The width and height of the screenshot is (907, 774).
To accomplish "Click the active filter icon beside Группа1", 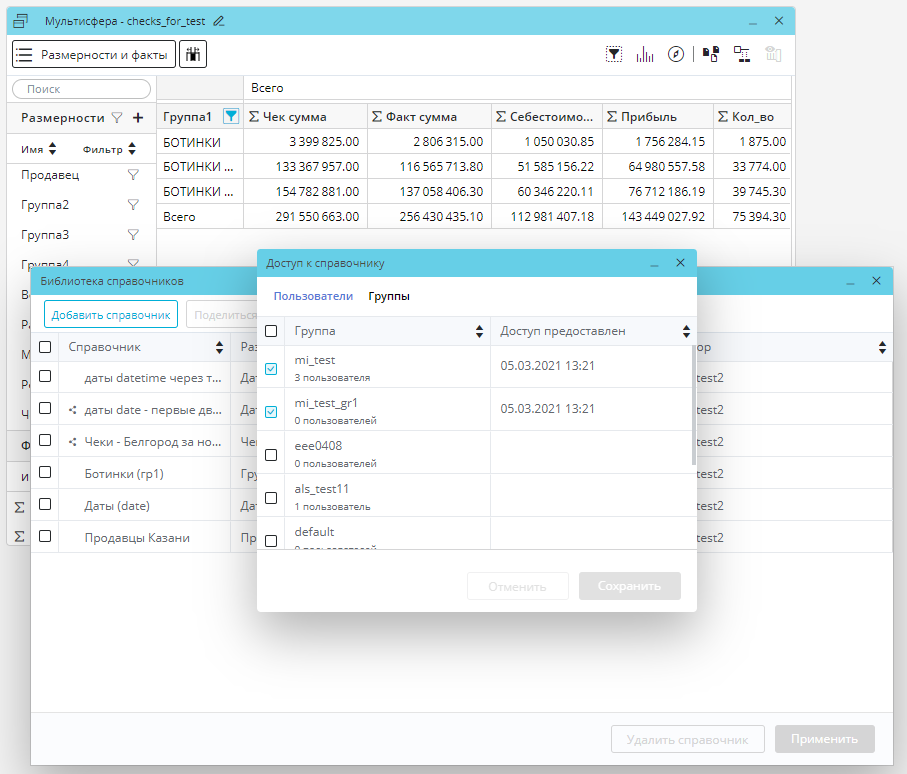I will 231,117.
